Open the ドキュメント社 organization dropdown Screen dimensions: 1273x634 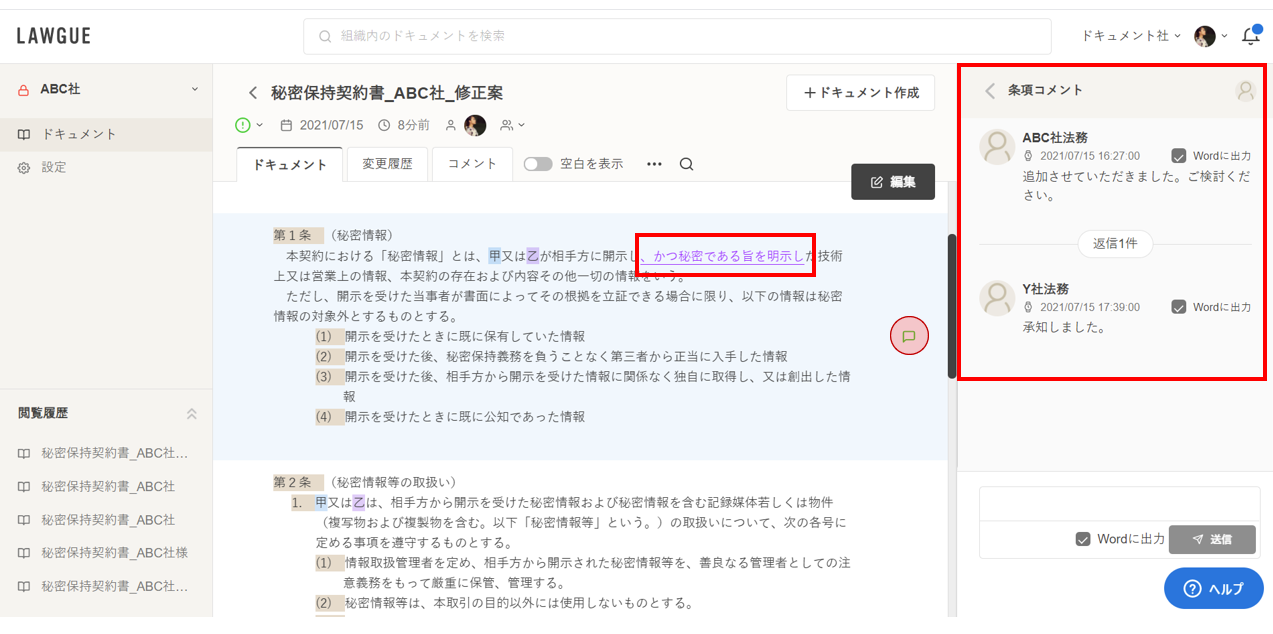pyautogui.click(x=1130, y=36)
